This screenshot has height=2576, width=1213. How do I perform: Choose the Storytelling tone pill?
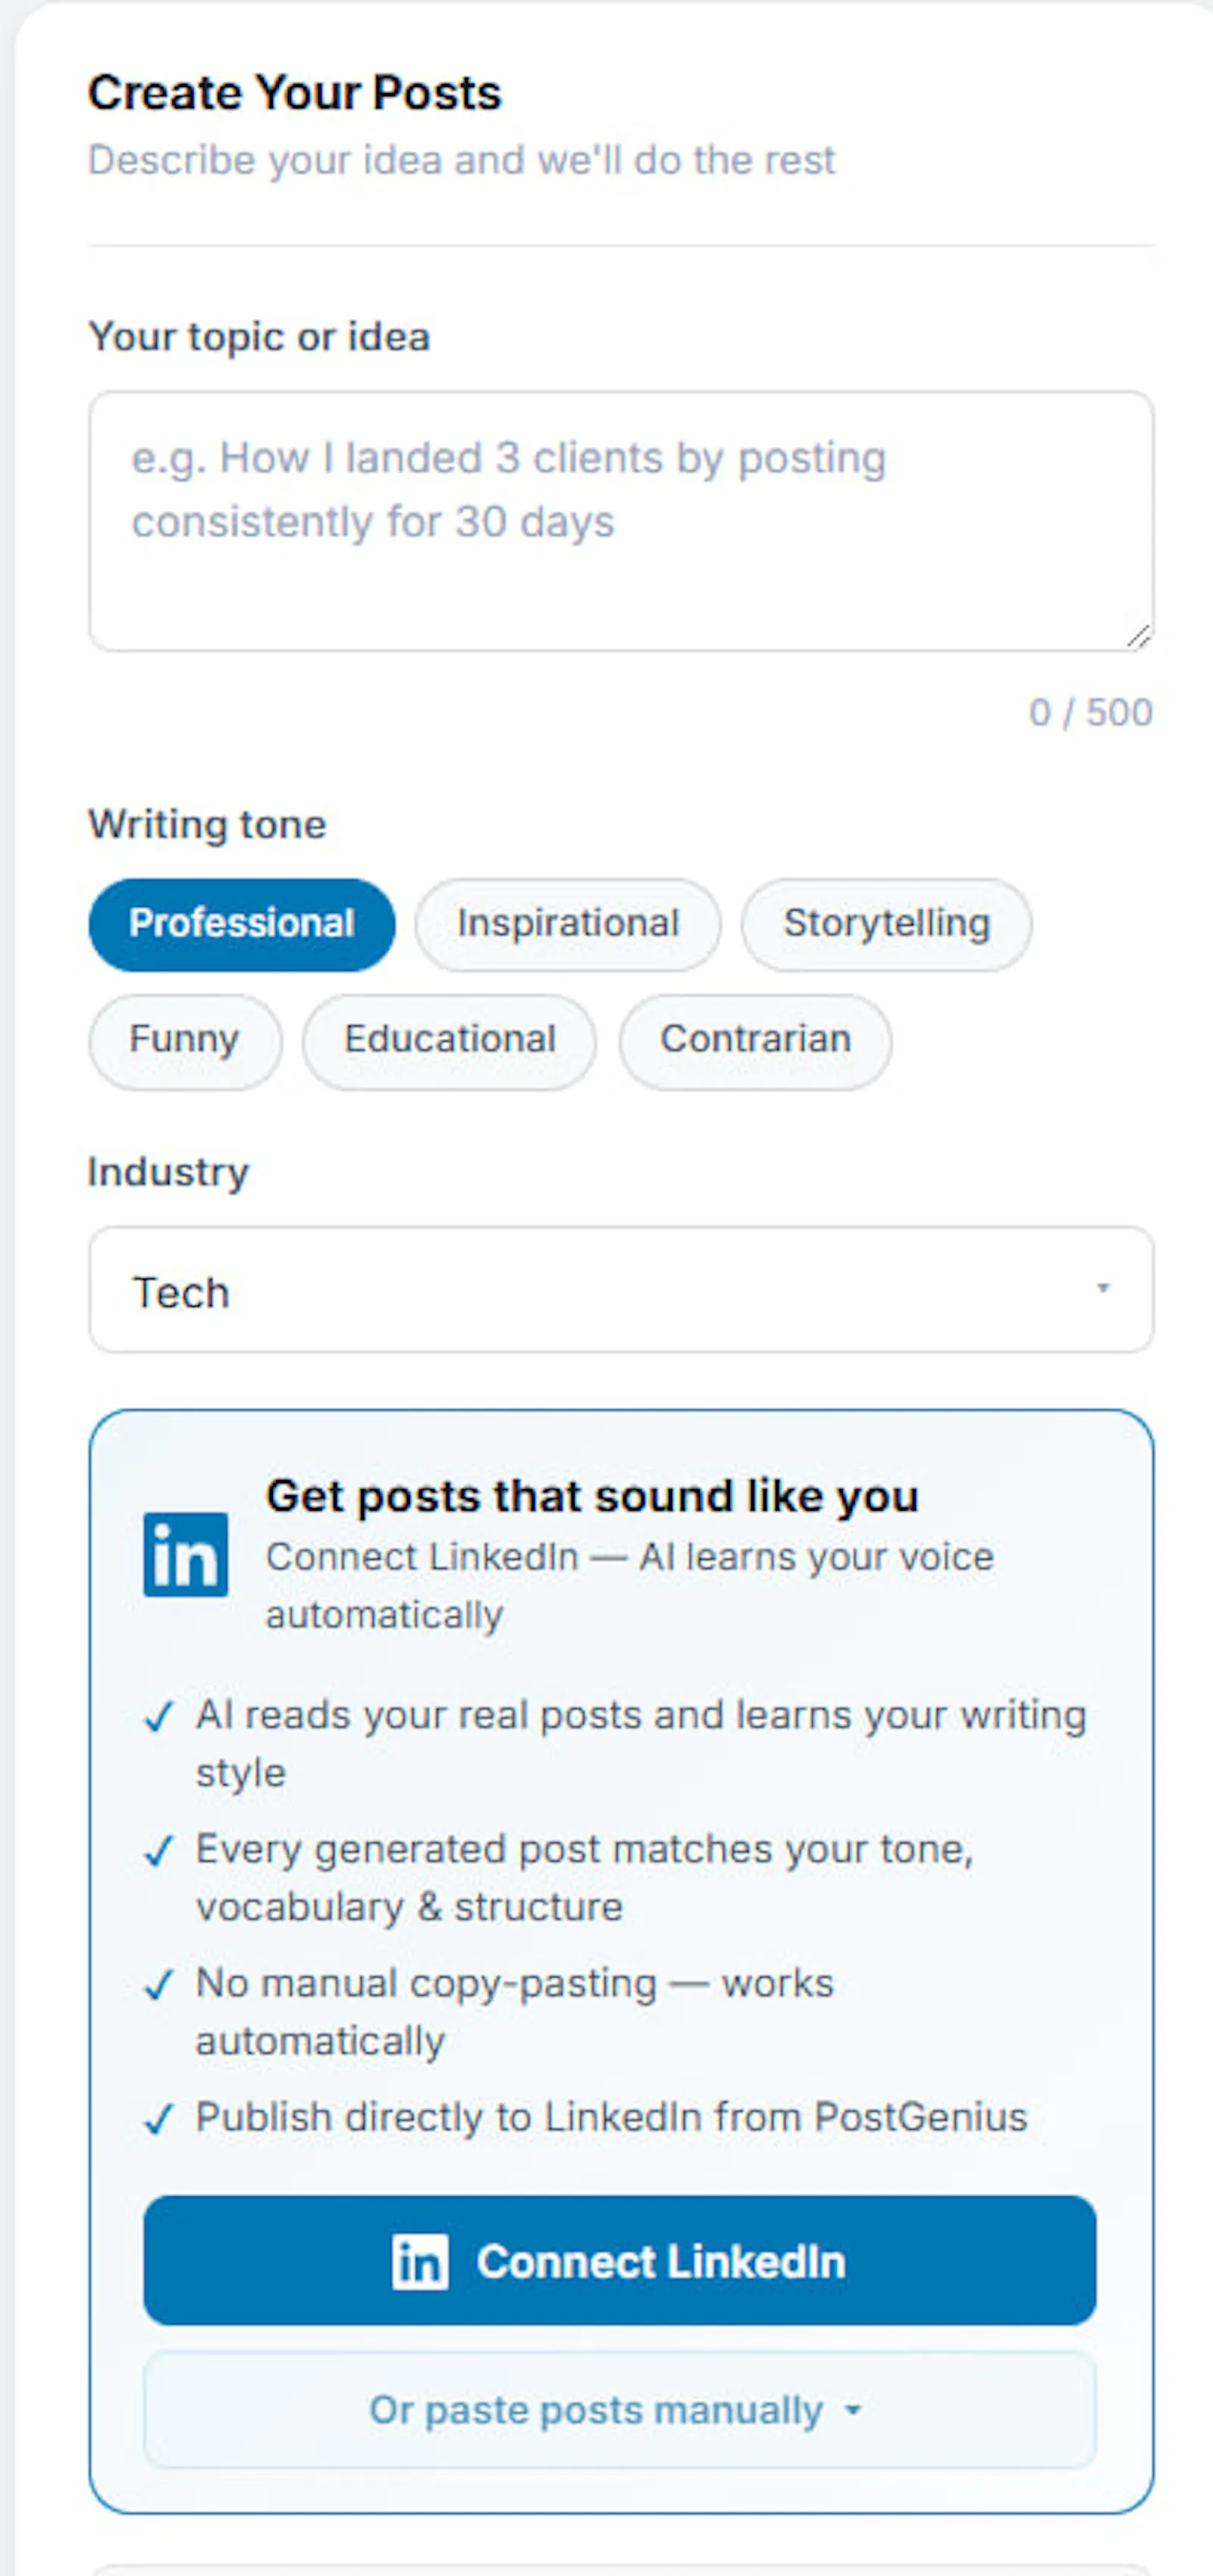(x=886, y=924)
